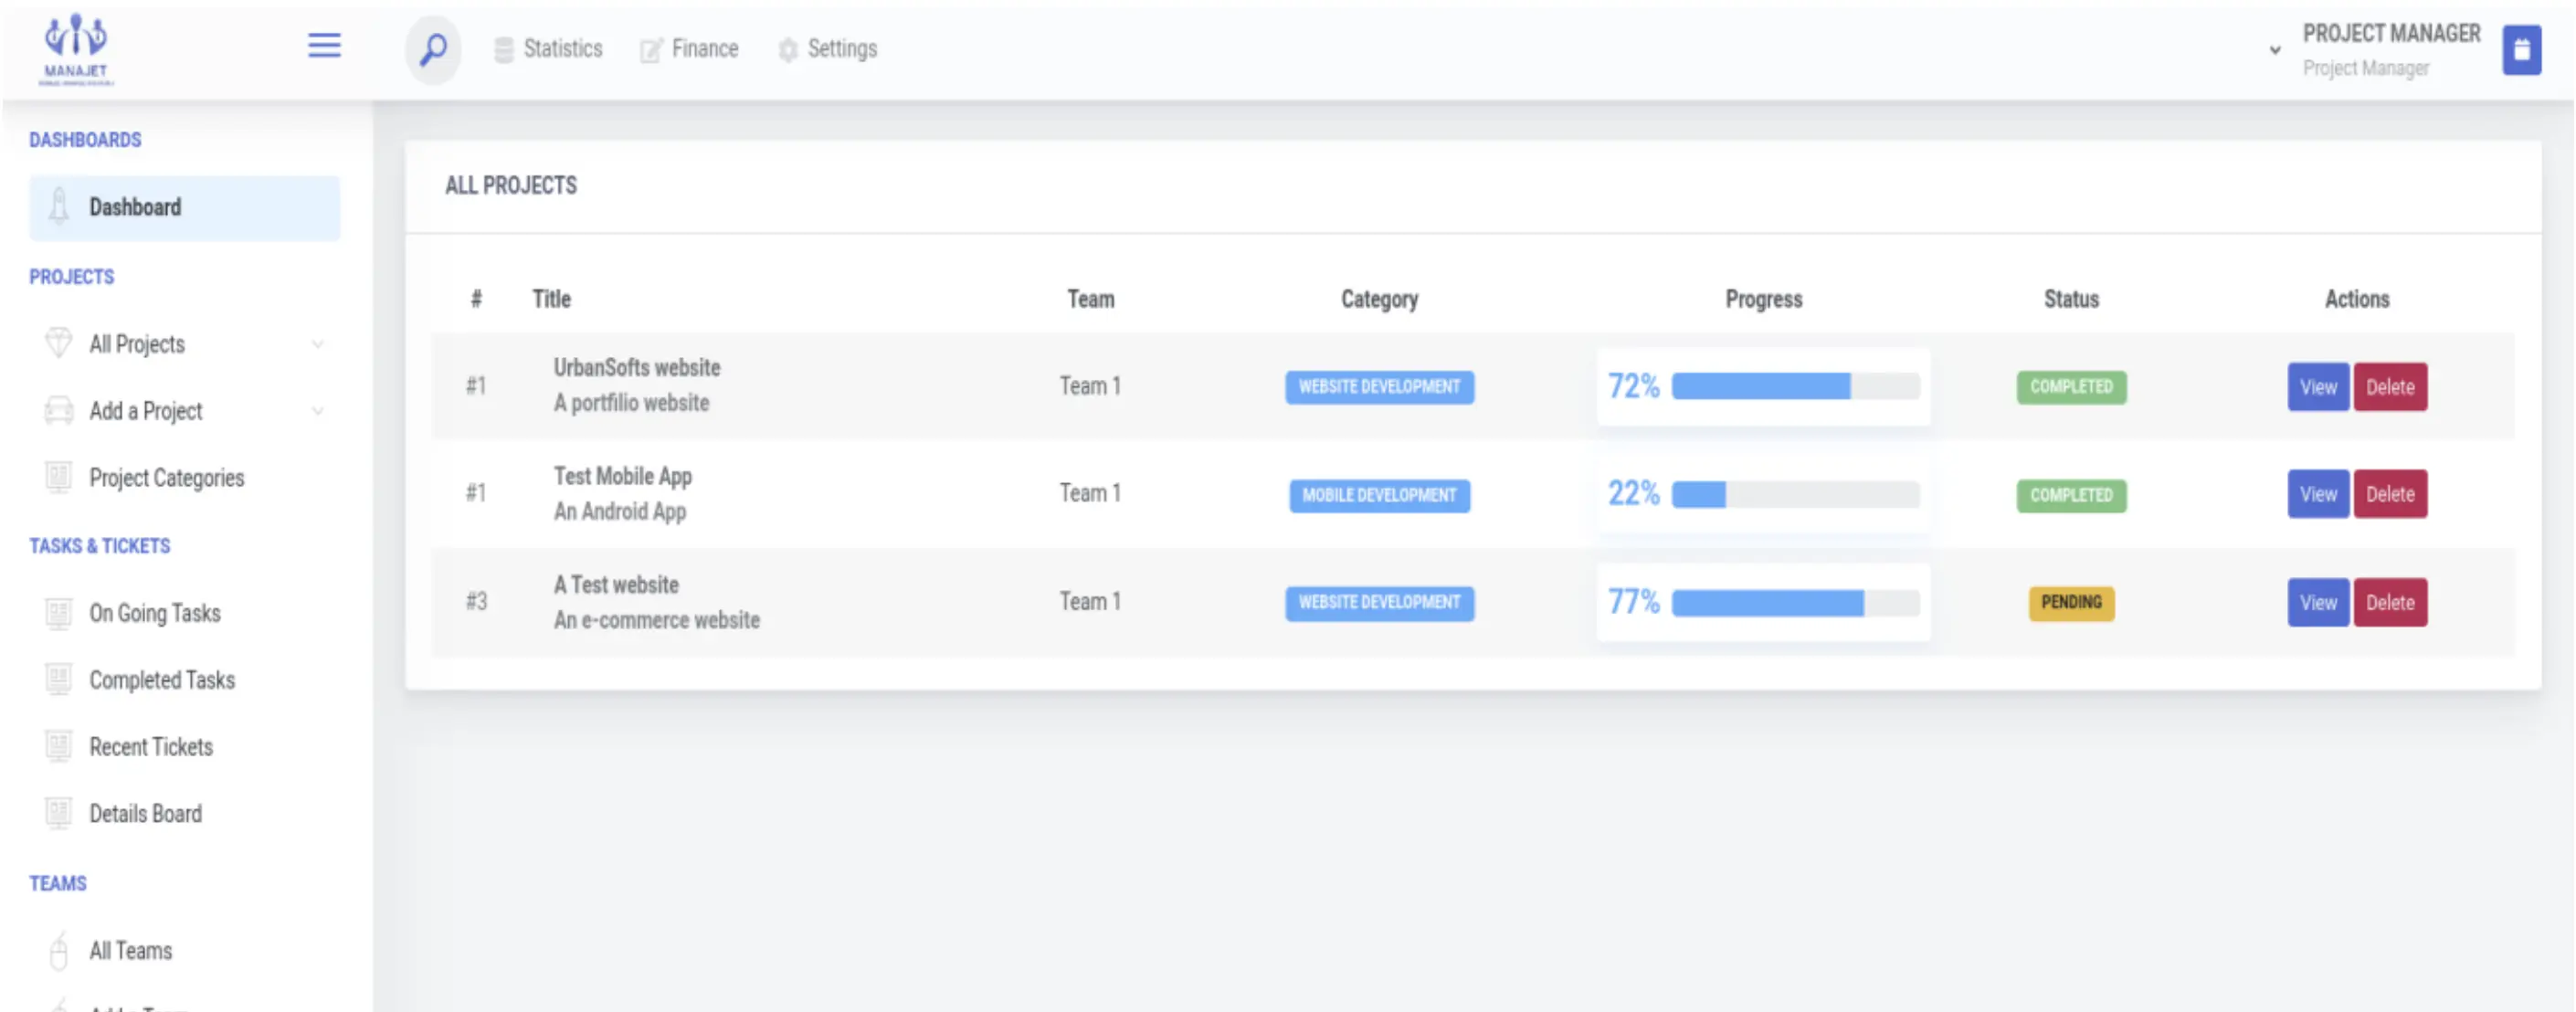Open Completed Tasks page
The image size is (2576, 1012).
(185, 680)
